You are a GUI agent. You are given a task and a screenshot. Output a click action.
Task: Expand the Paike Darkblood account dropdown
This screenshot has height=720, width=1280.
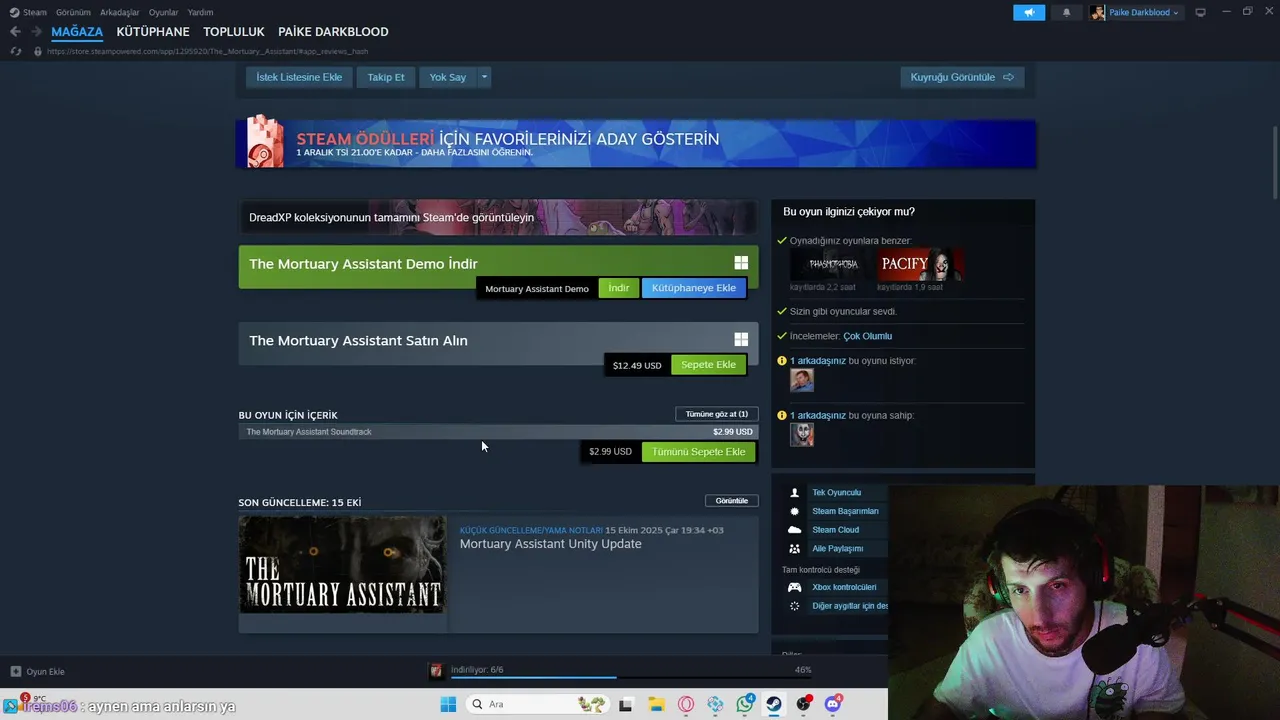pyautogui.click(x=1175, y=13)
